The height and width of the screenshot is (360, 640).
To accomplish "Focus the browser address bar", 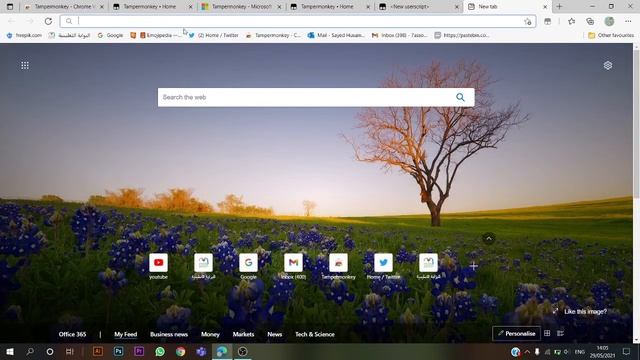I will [298, 21].
